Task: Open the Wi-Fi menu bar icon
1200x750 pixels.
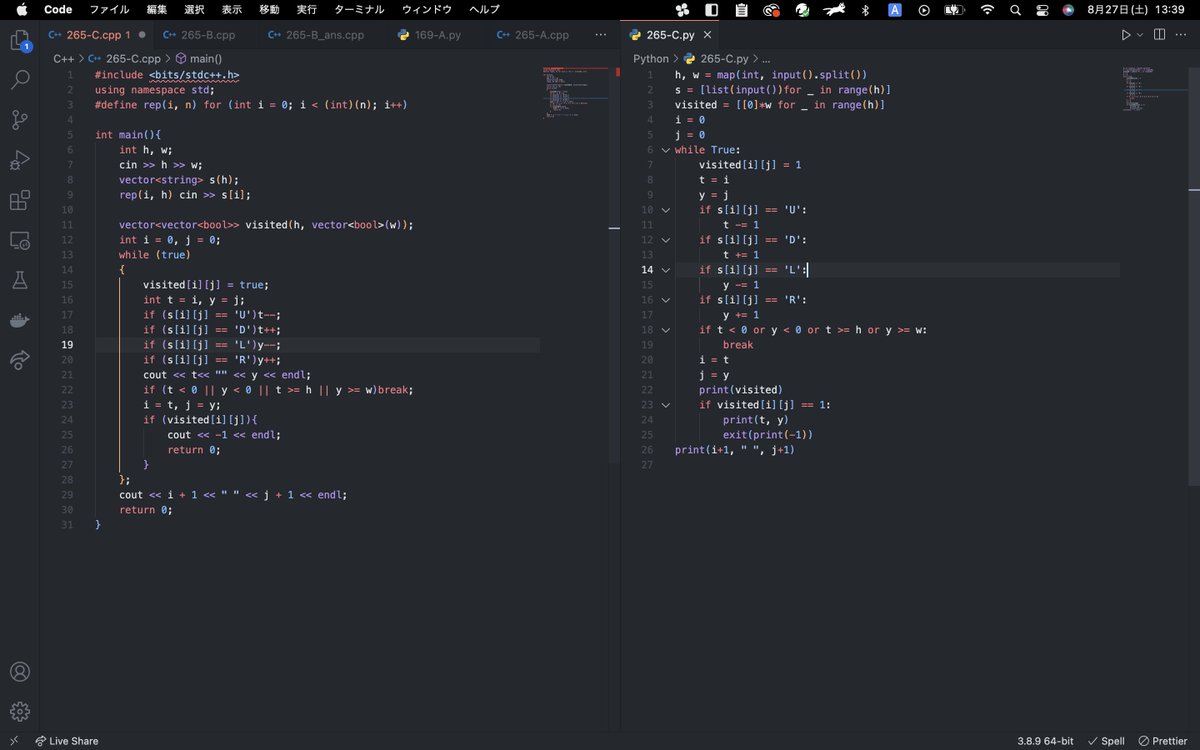Action: click(987, 9)
